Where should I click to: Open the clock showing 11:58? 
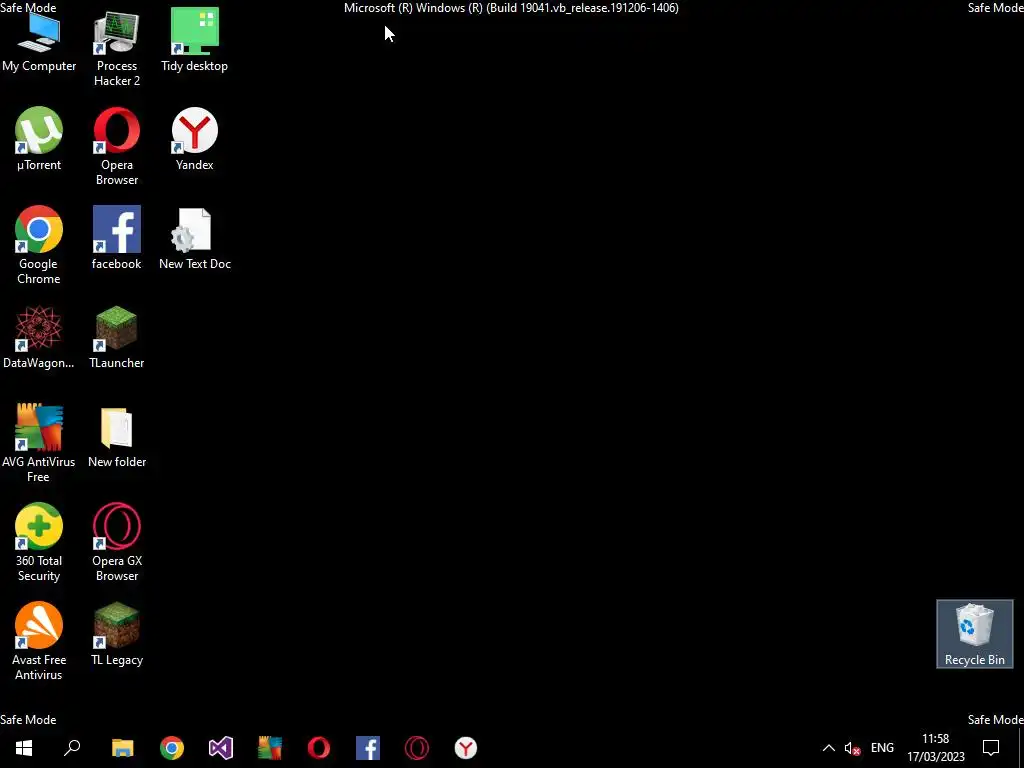click(935, 748)
